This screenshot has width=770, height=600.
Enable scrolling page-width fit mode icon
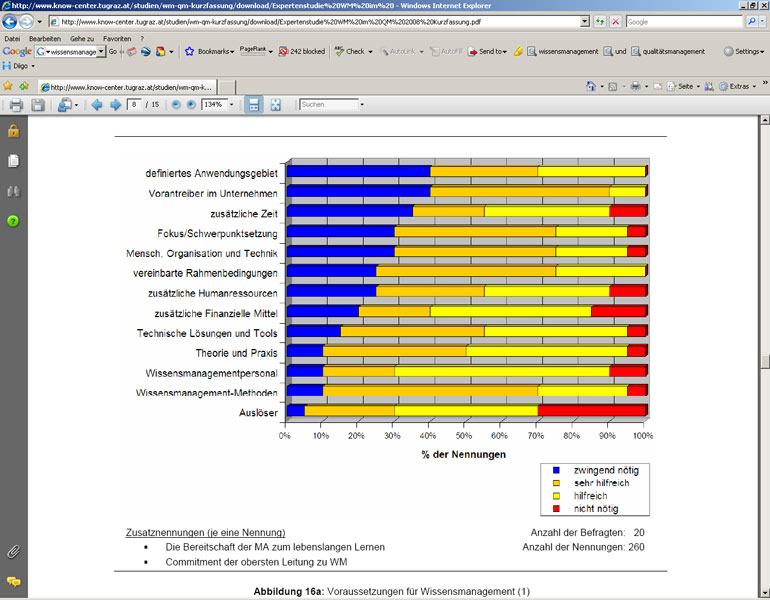(x=254, y=105)
